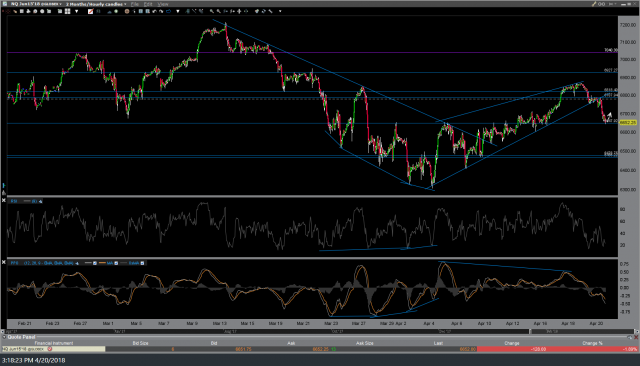
Task: Click the pencil icon at top right of window
Action: coord(594,4)
